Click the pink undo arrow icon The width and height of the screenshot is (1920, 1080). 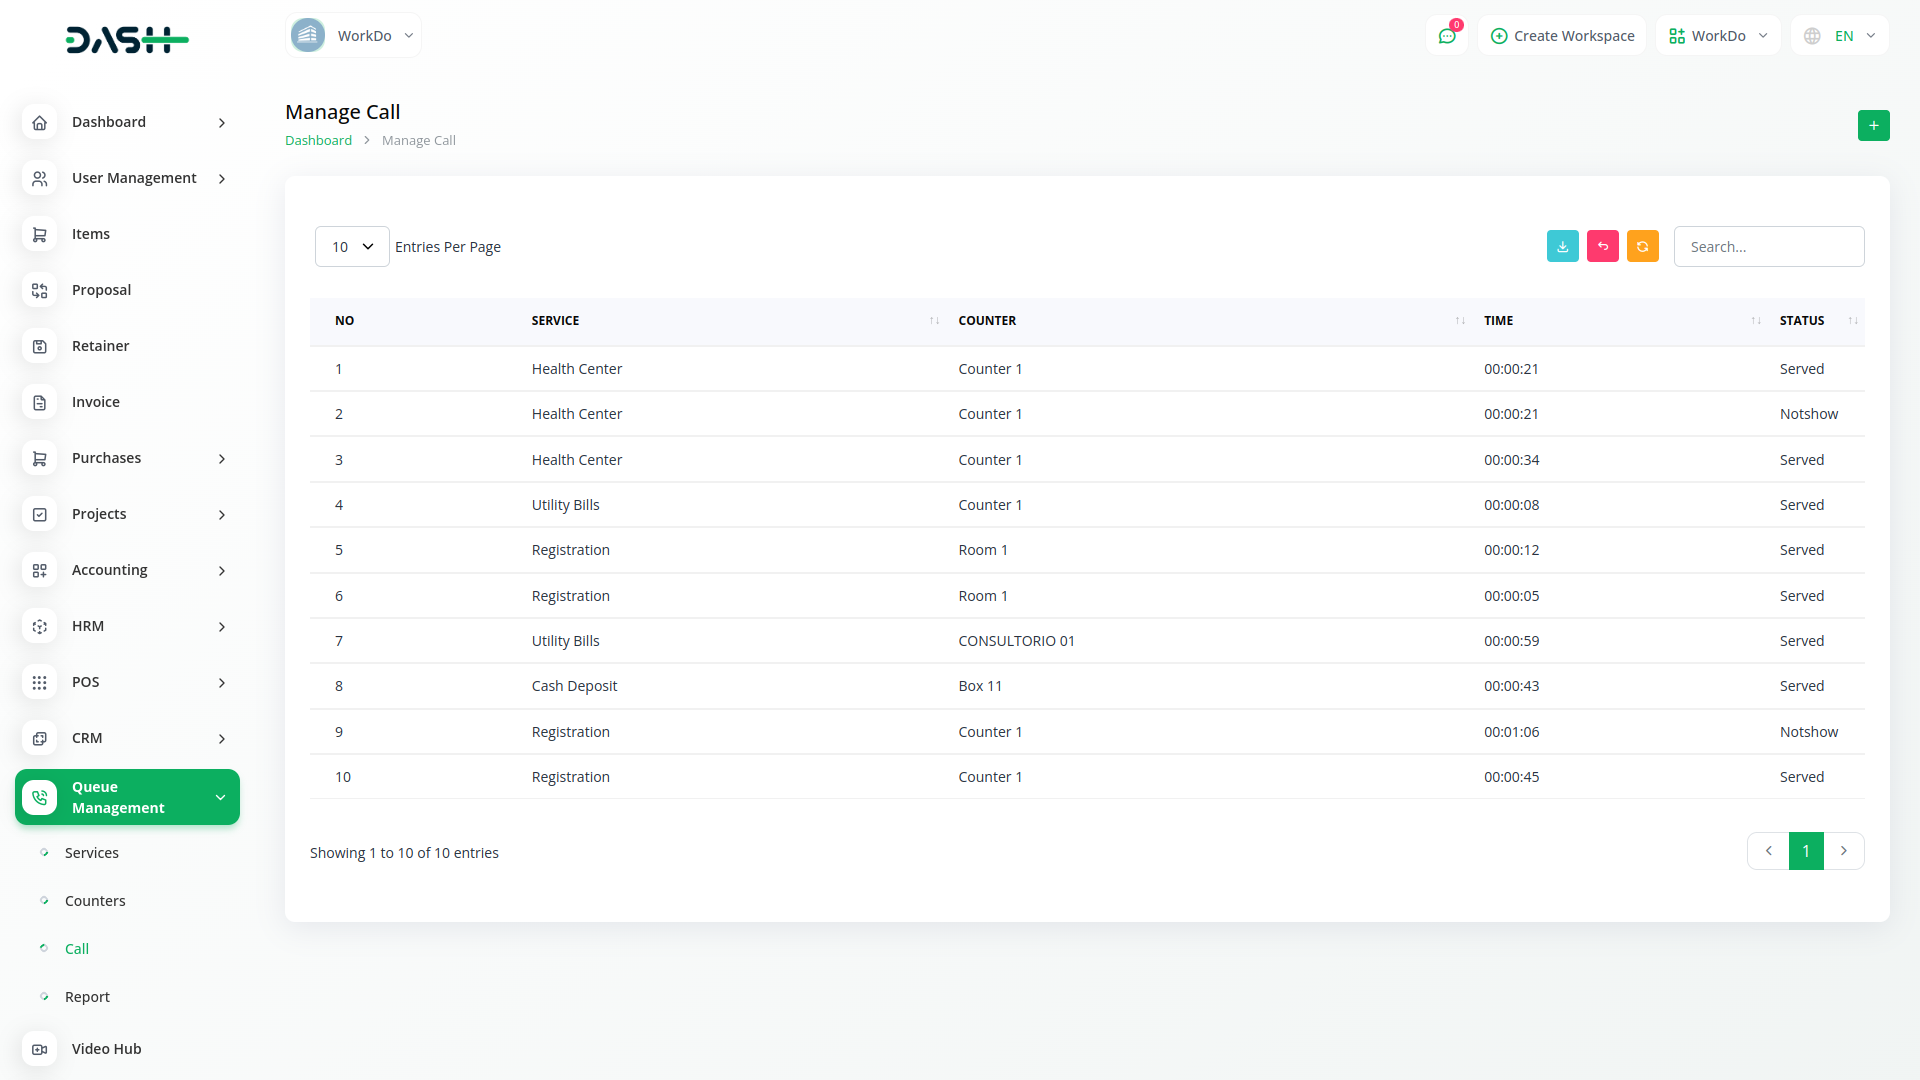[1602, 246]
